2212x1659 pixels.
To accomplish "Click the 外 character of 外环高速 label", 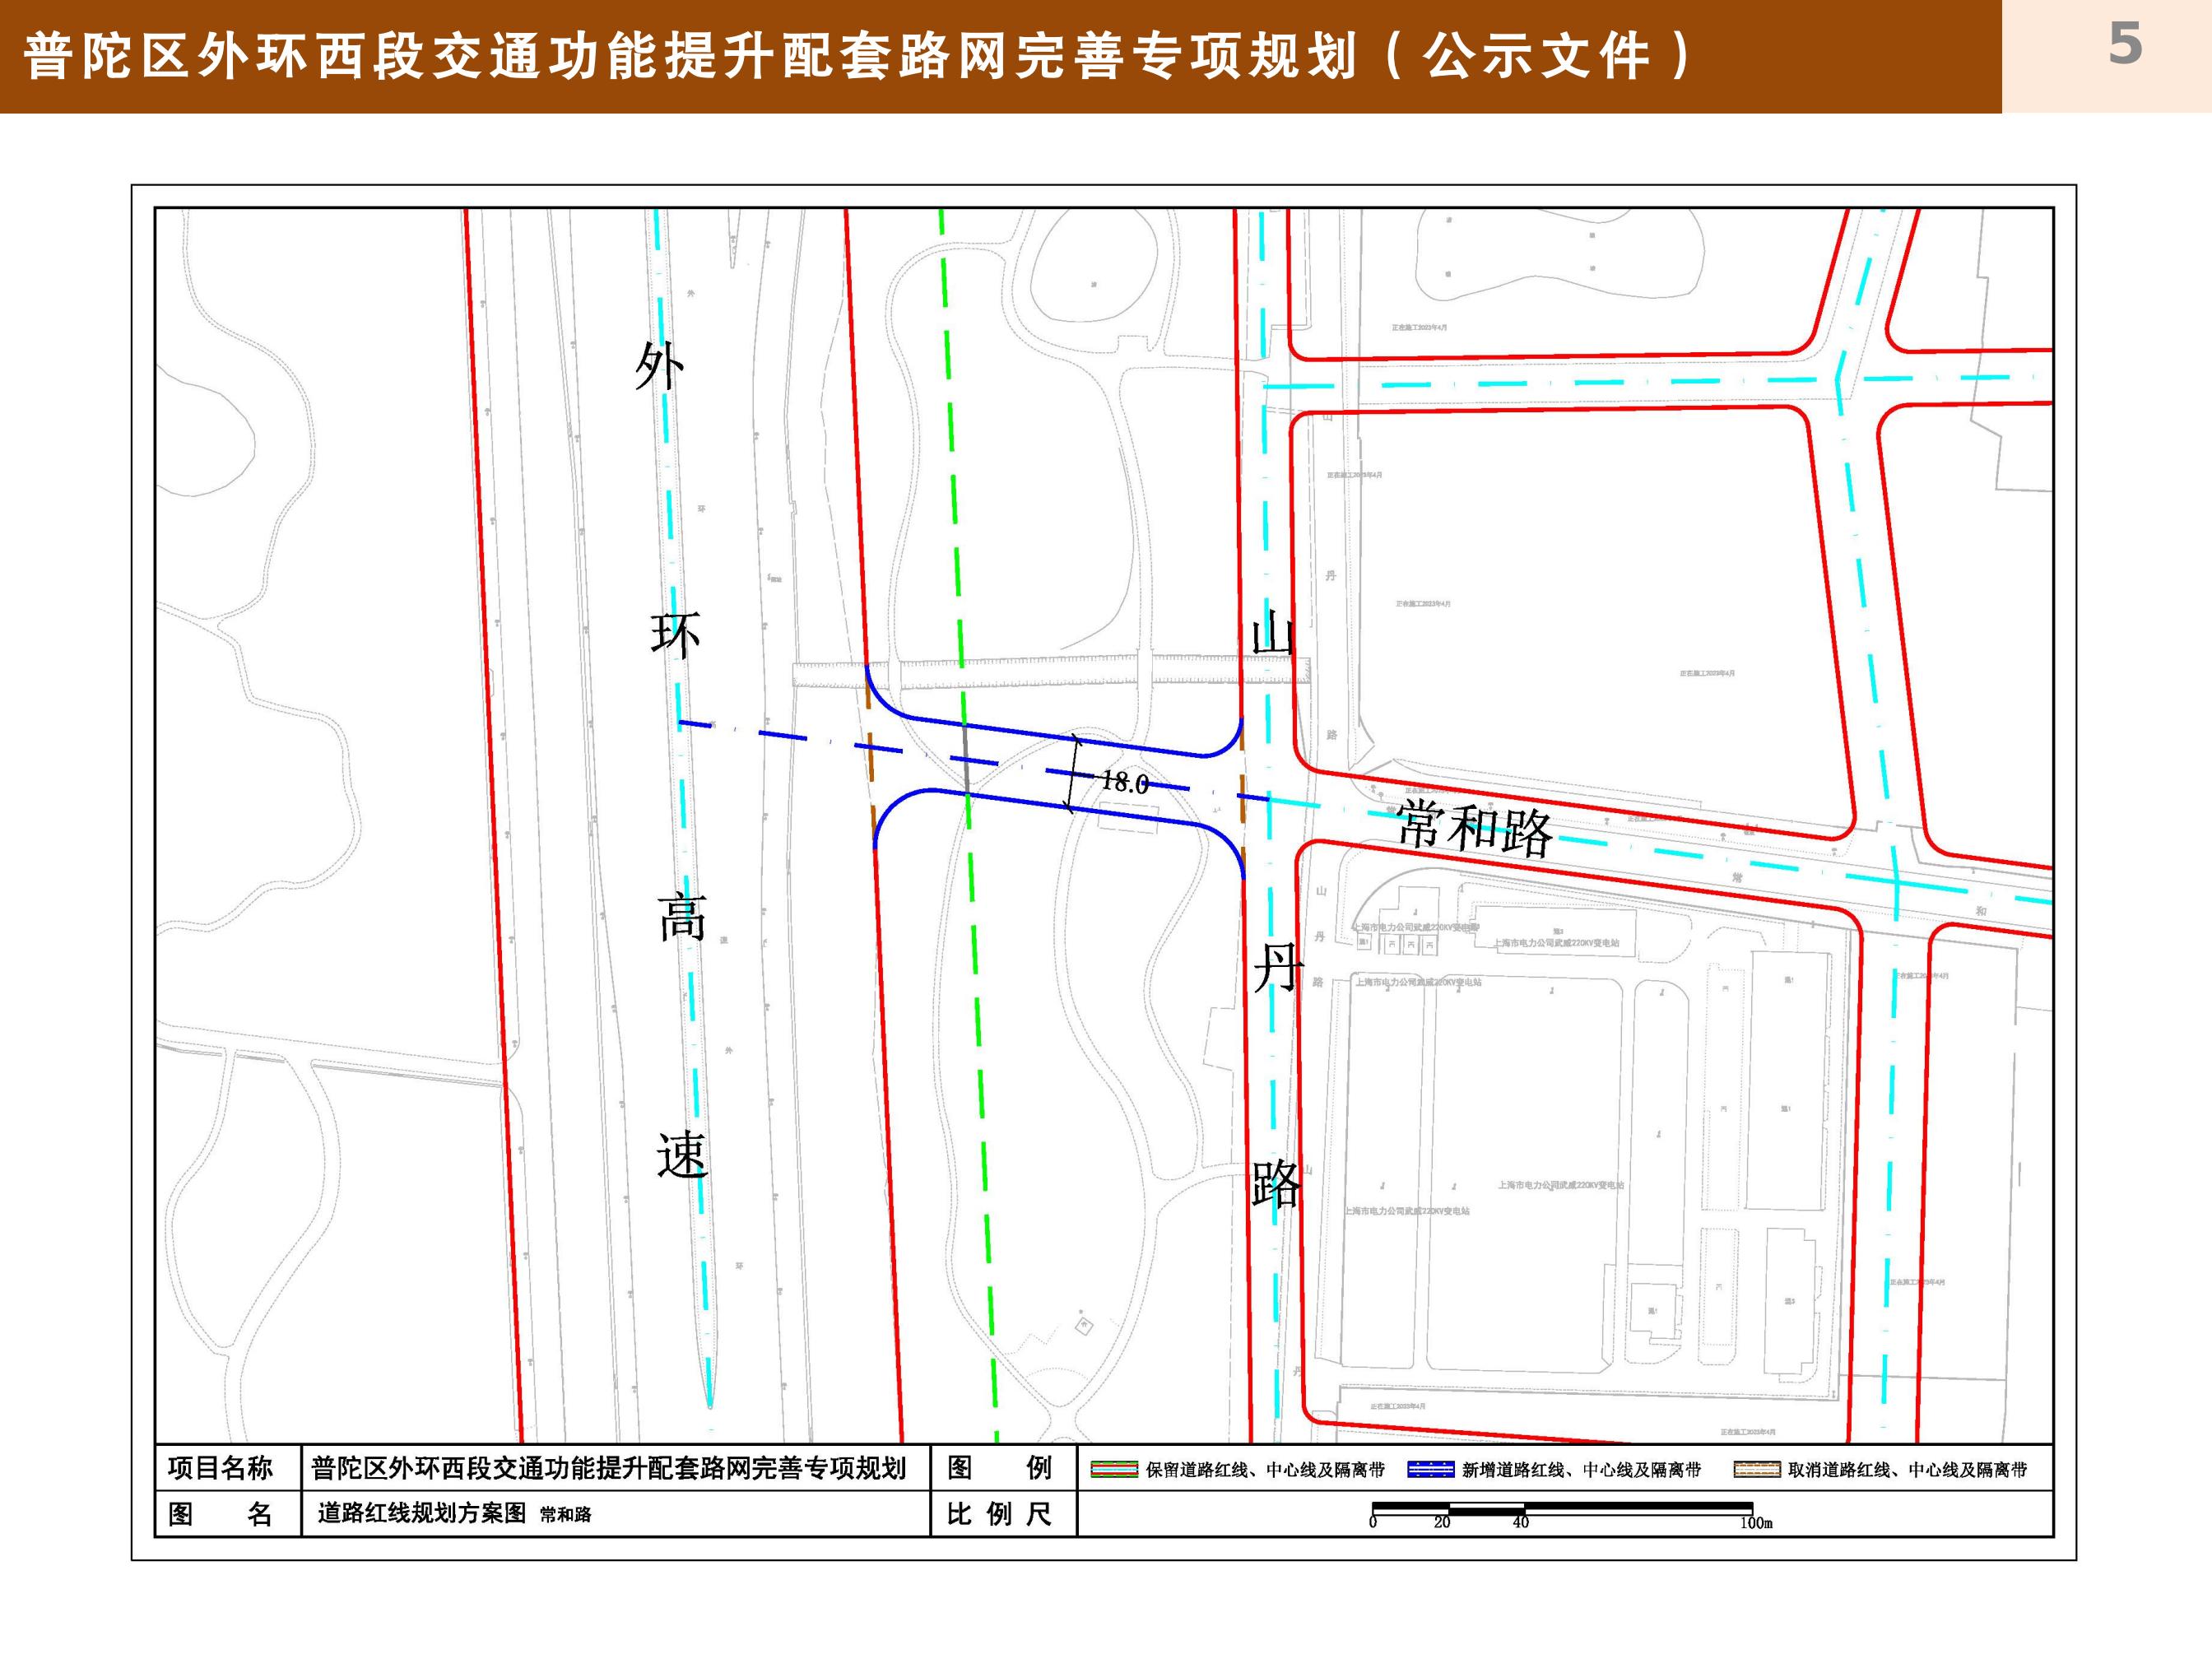I will pos(659,367).
